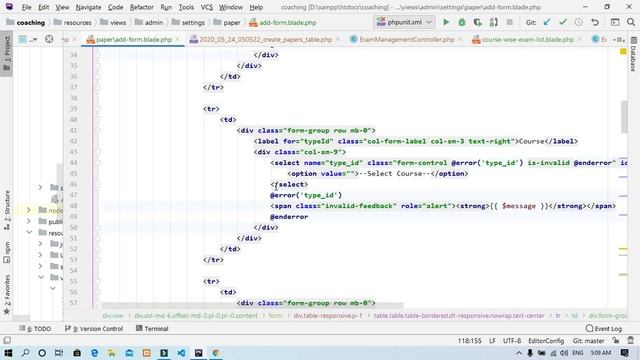640x360 pixels.
Task: Open the Project tool window
Action: (7, 54)
